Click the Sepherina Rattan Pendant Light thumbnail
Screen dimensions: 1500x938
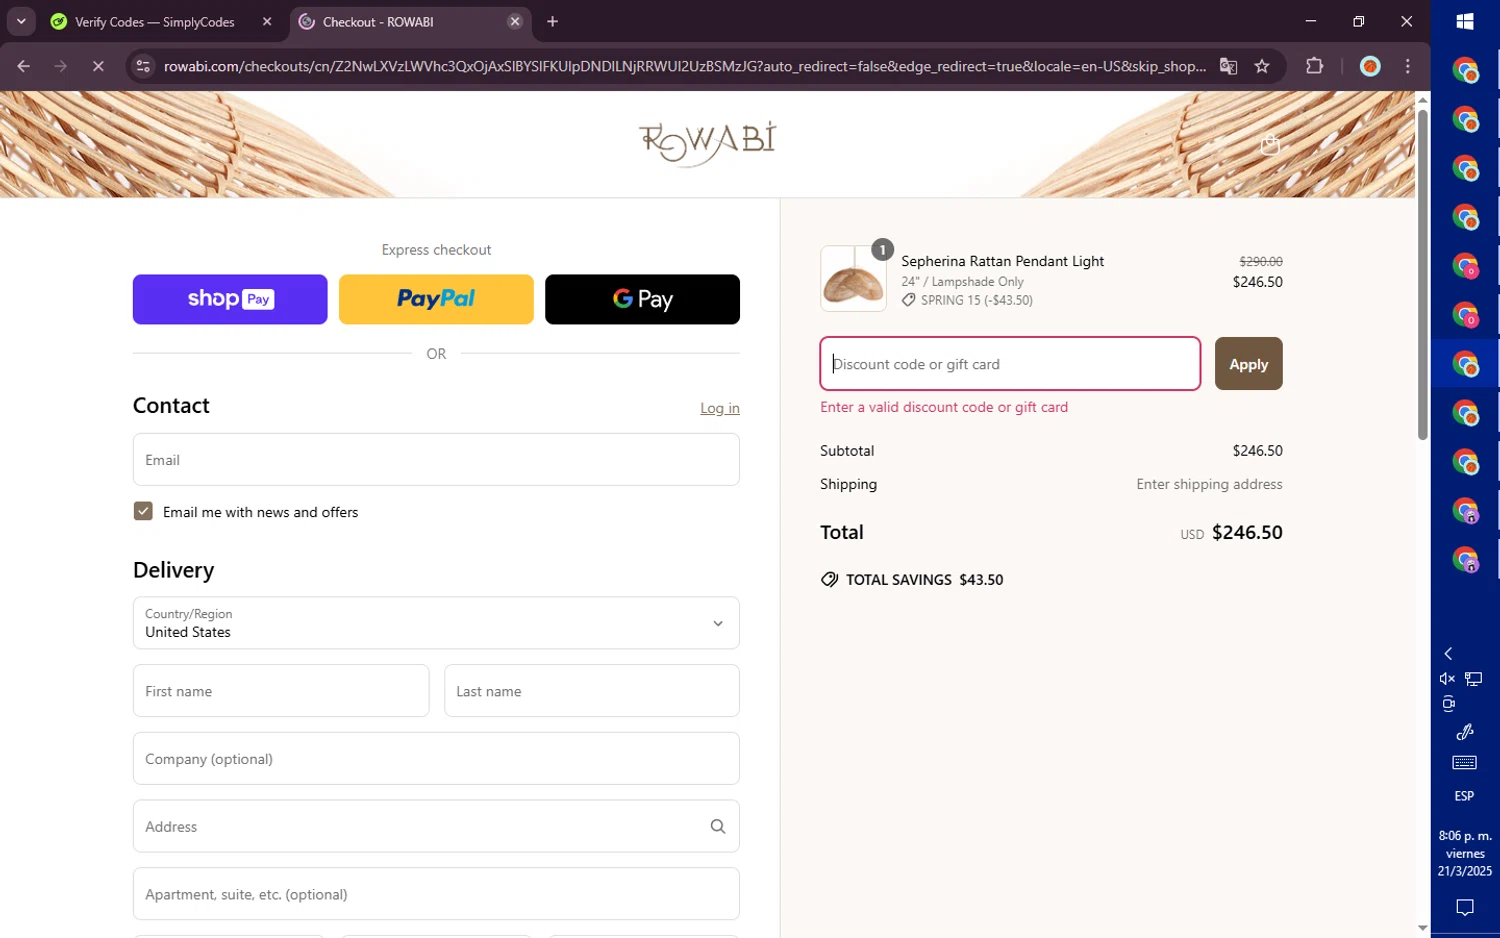[x=853, y=279]
